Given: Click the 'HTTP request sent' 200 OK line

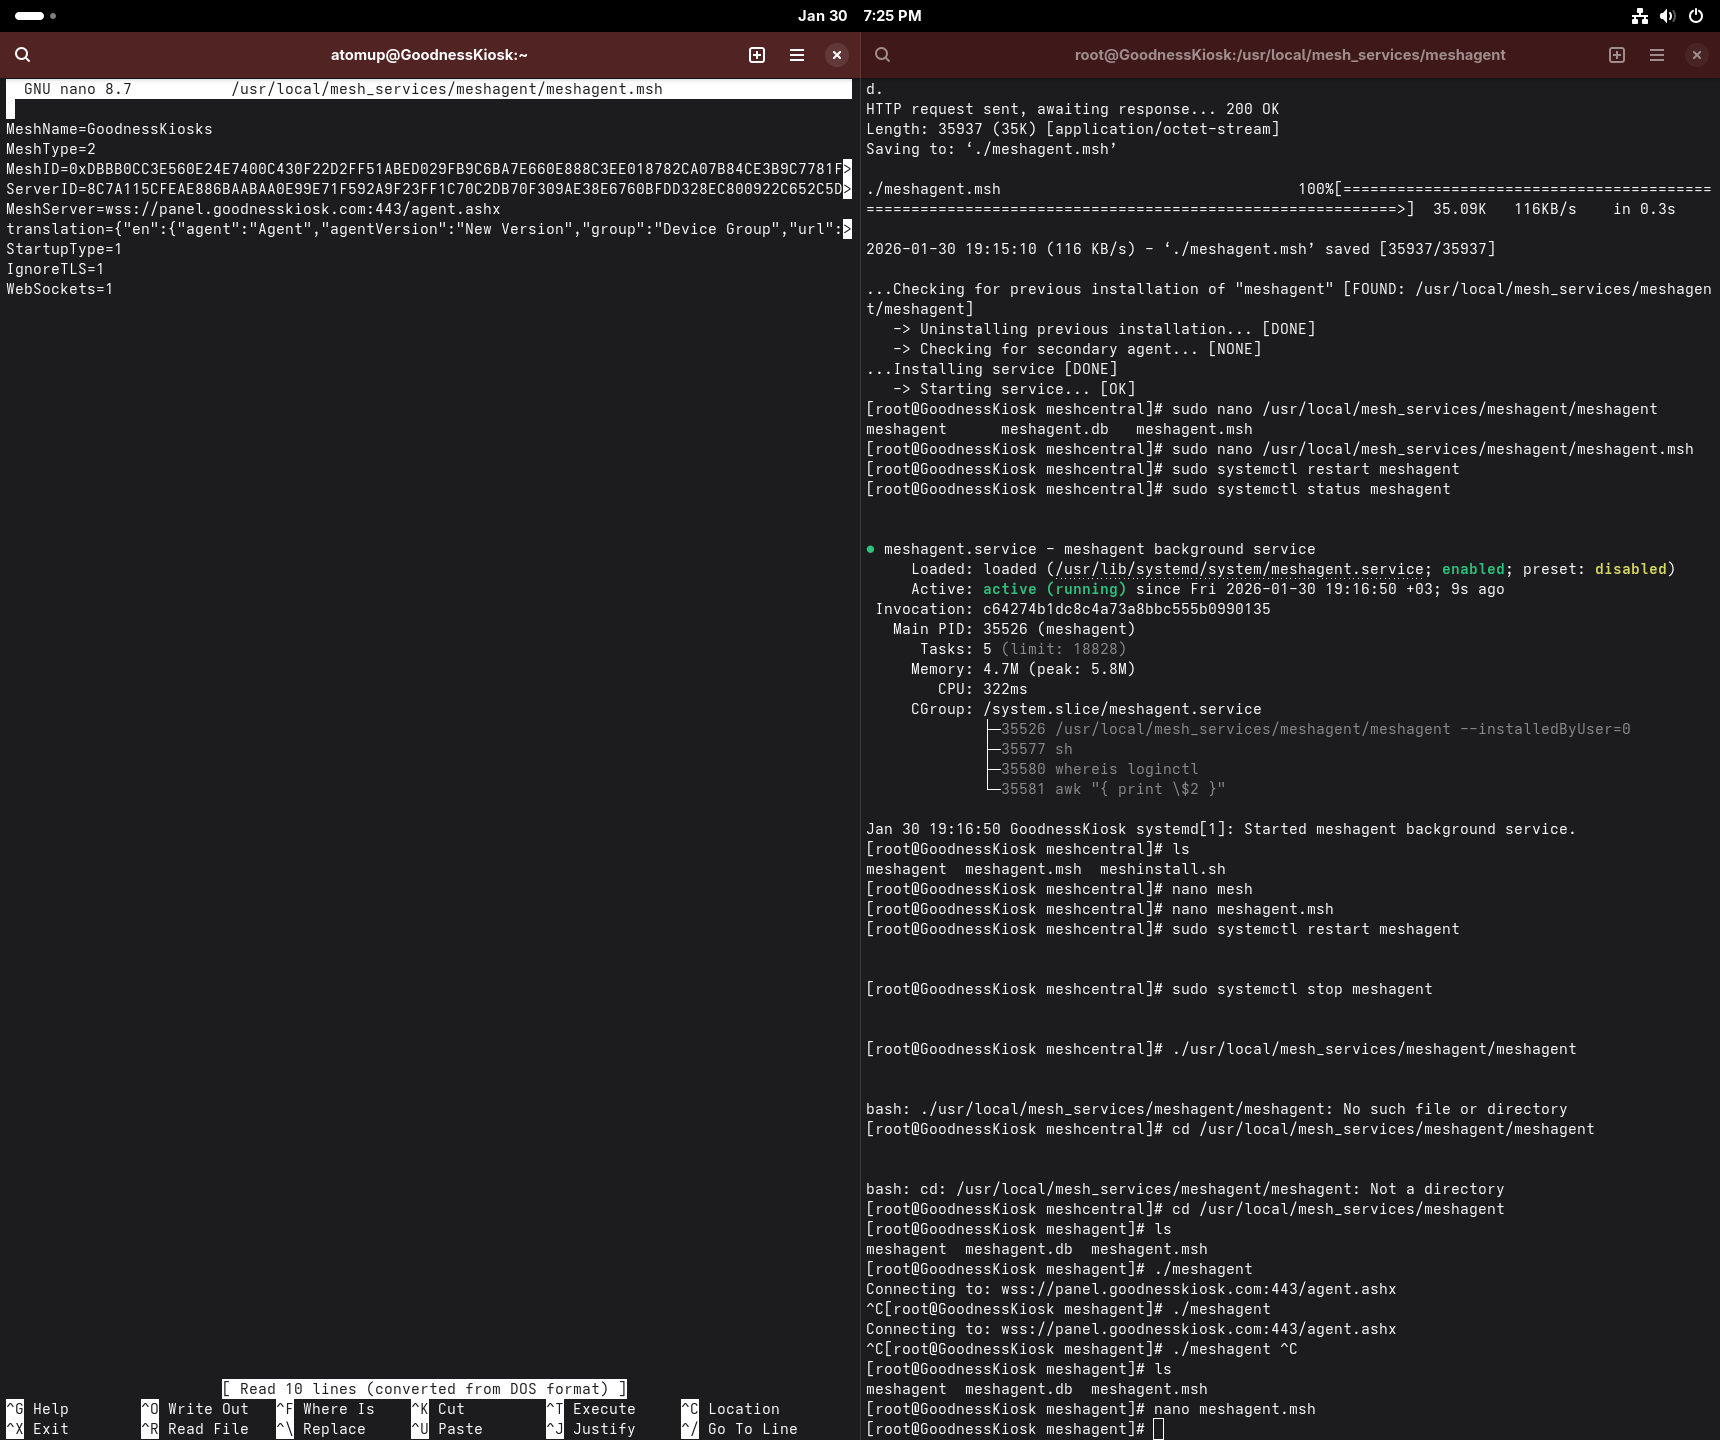Looking at the screenshot, I should point(1073,109).
